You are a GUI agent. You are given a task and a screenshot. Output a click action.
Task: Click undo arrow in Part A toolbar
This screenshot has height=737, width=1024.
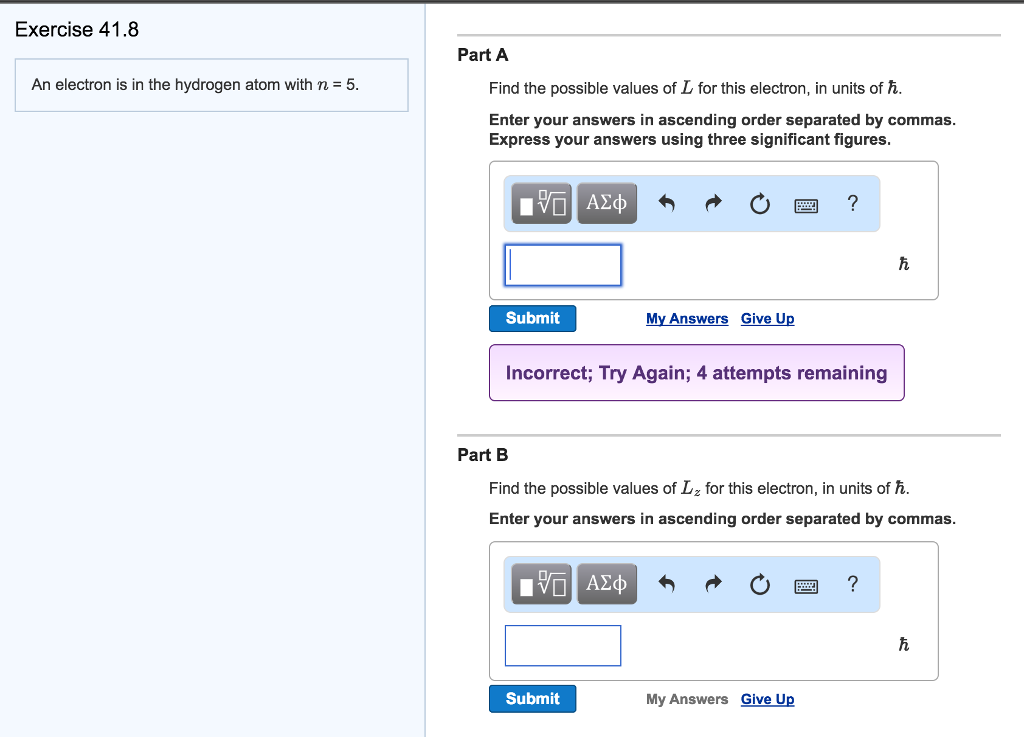(666, 204)
